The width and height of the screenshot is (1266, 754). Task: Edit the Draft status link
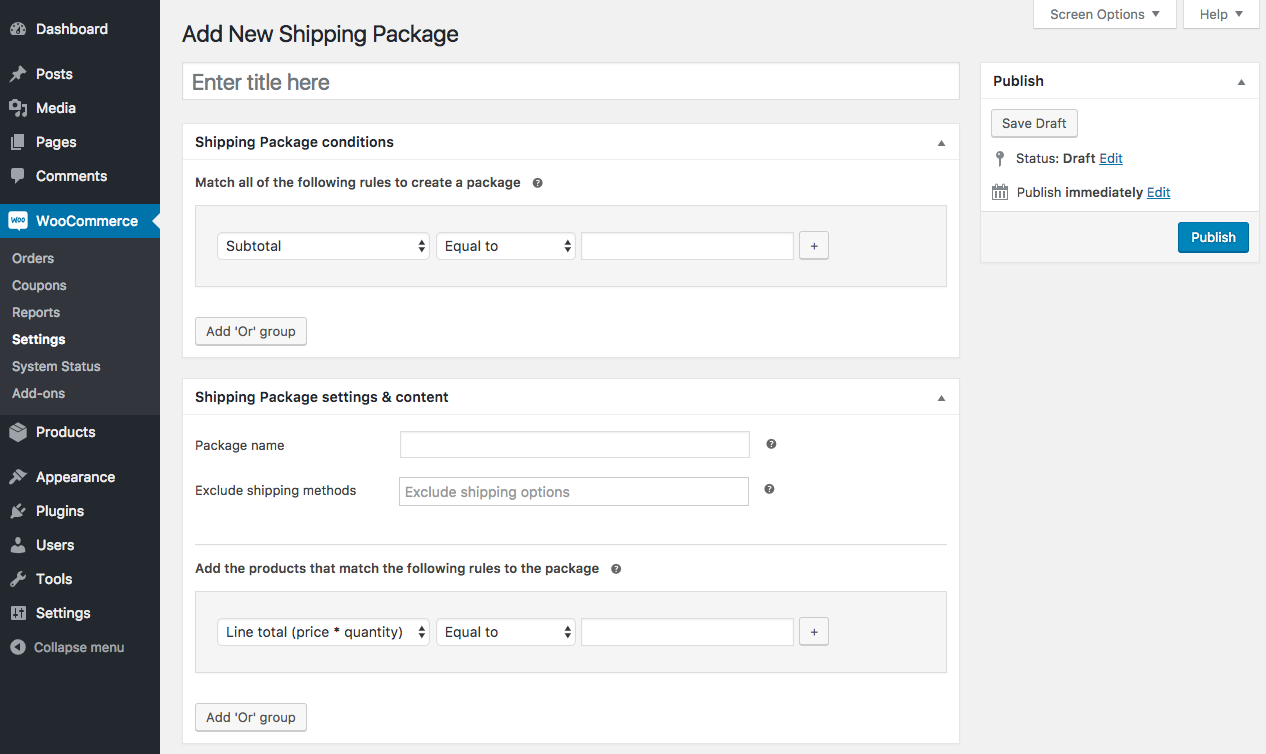point(1111,159)
